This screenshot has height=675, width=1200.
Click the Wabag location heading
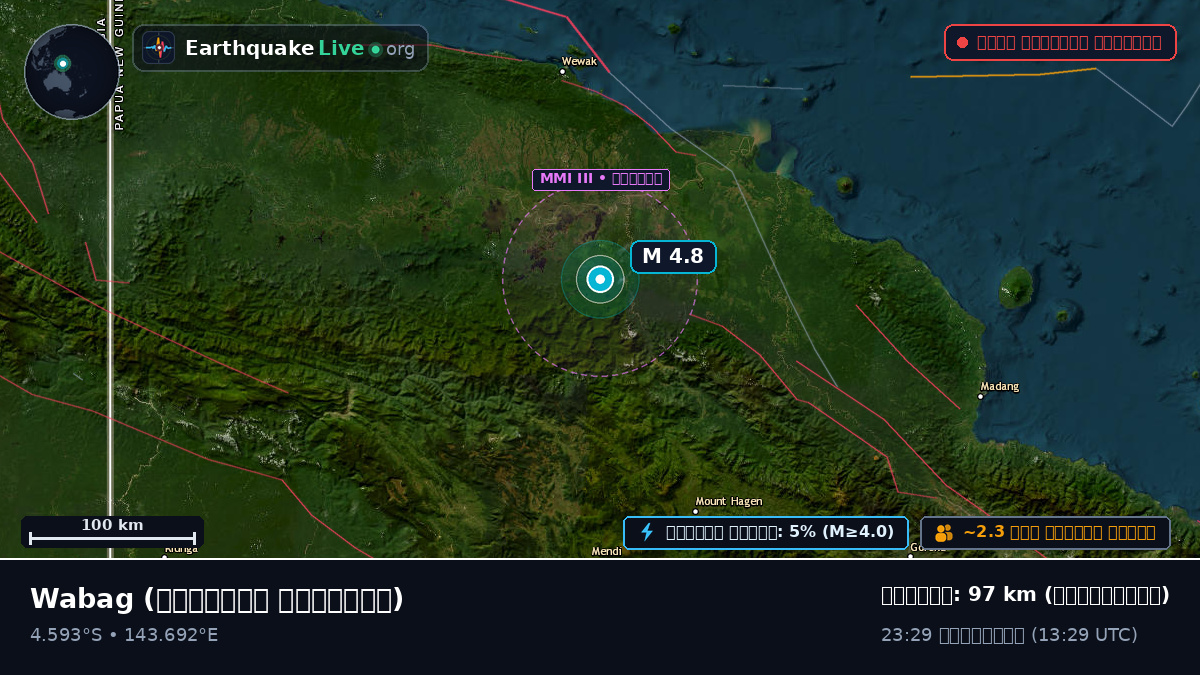tap(217, 599)
